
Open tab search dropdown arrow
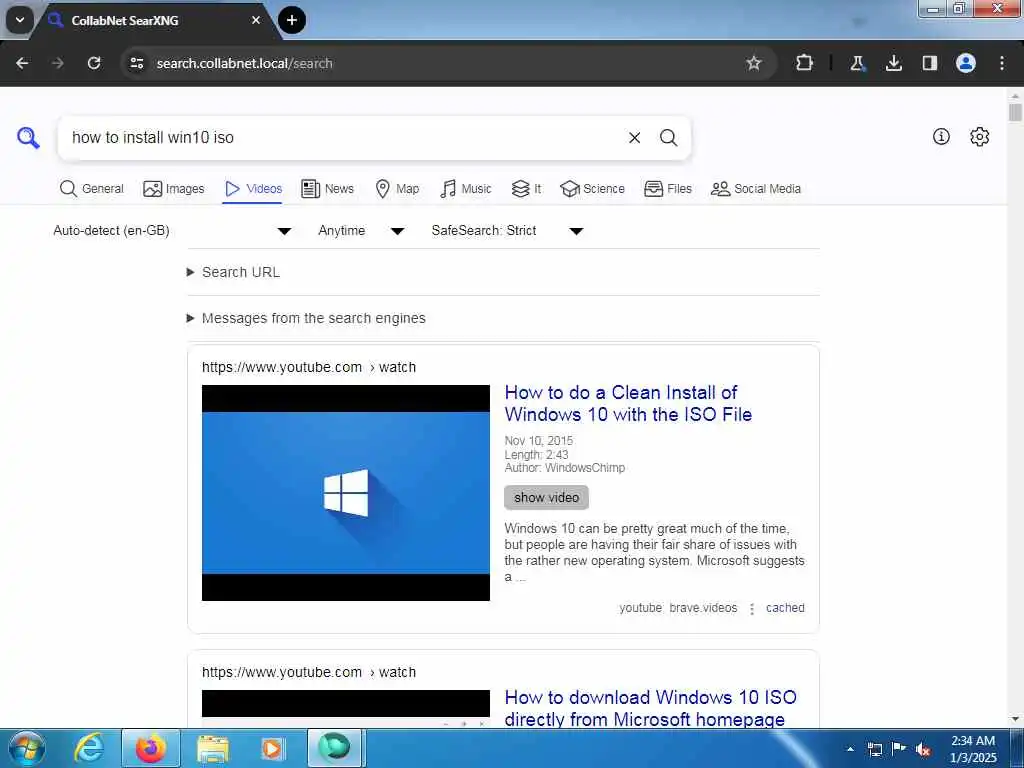pyautogui.click(x=20, y=20)
